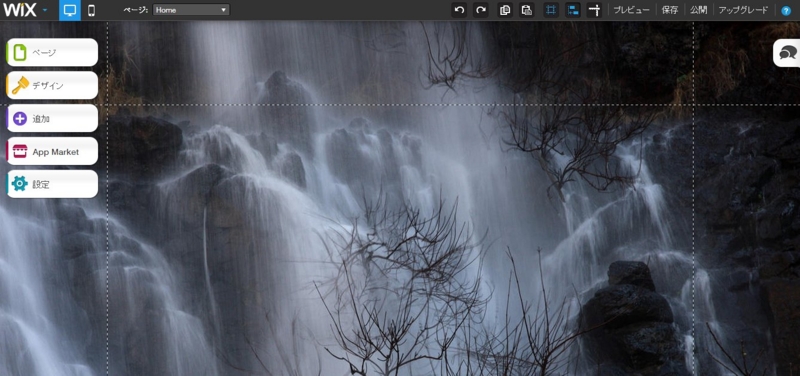Toggle the rulers tool
Image resolution: width=800 pixels, height=376 pixels.
(594, 10)
